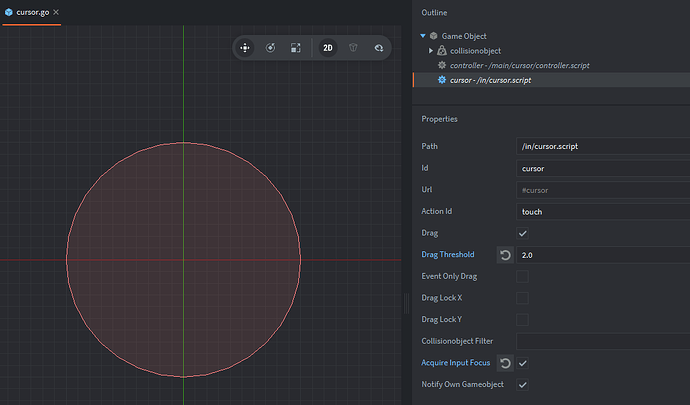
Task: Select Game Object in the Outline
Action: (x=464, y=36)
